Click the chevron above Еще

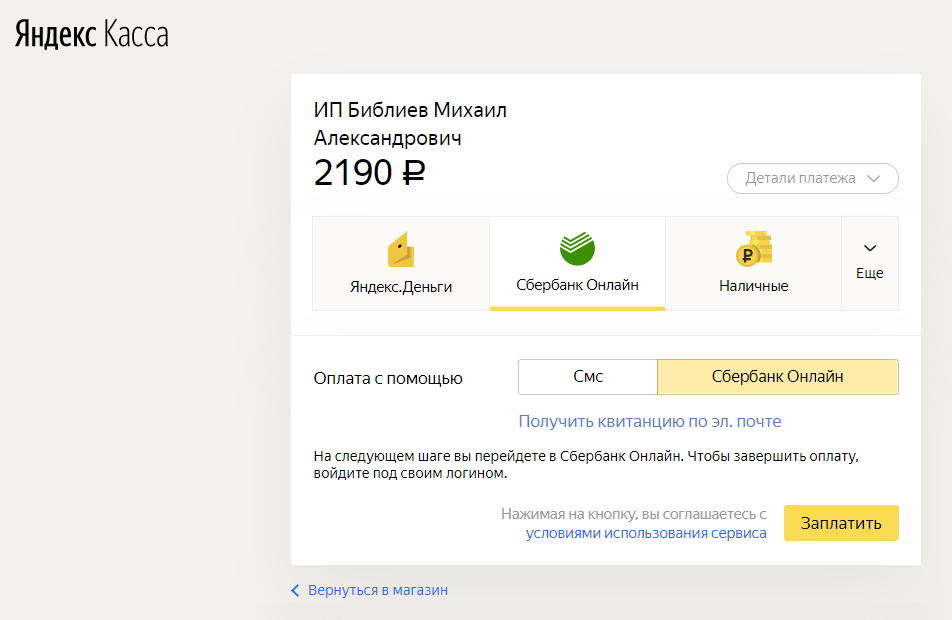(870, 248)
